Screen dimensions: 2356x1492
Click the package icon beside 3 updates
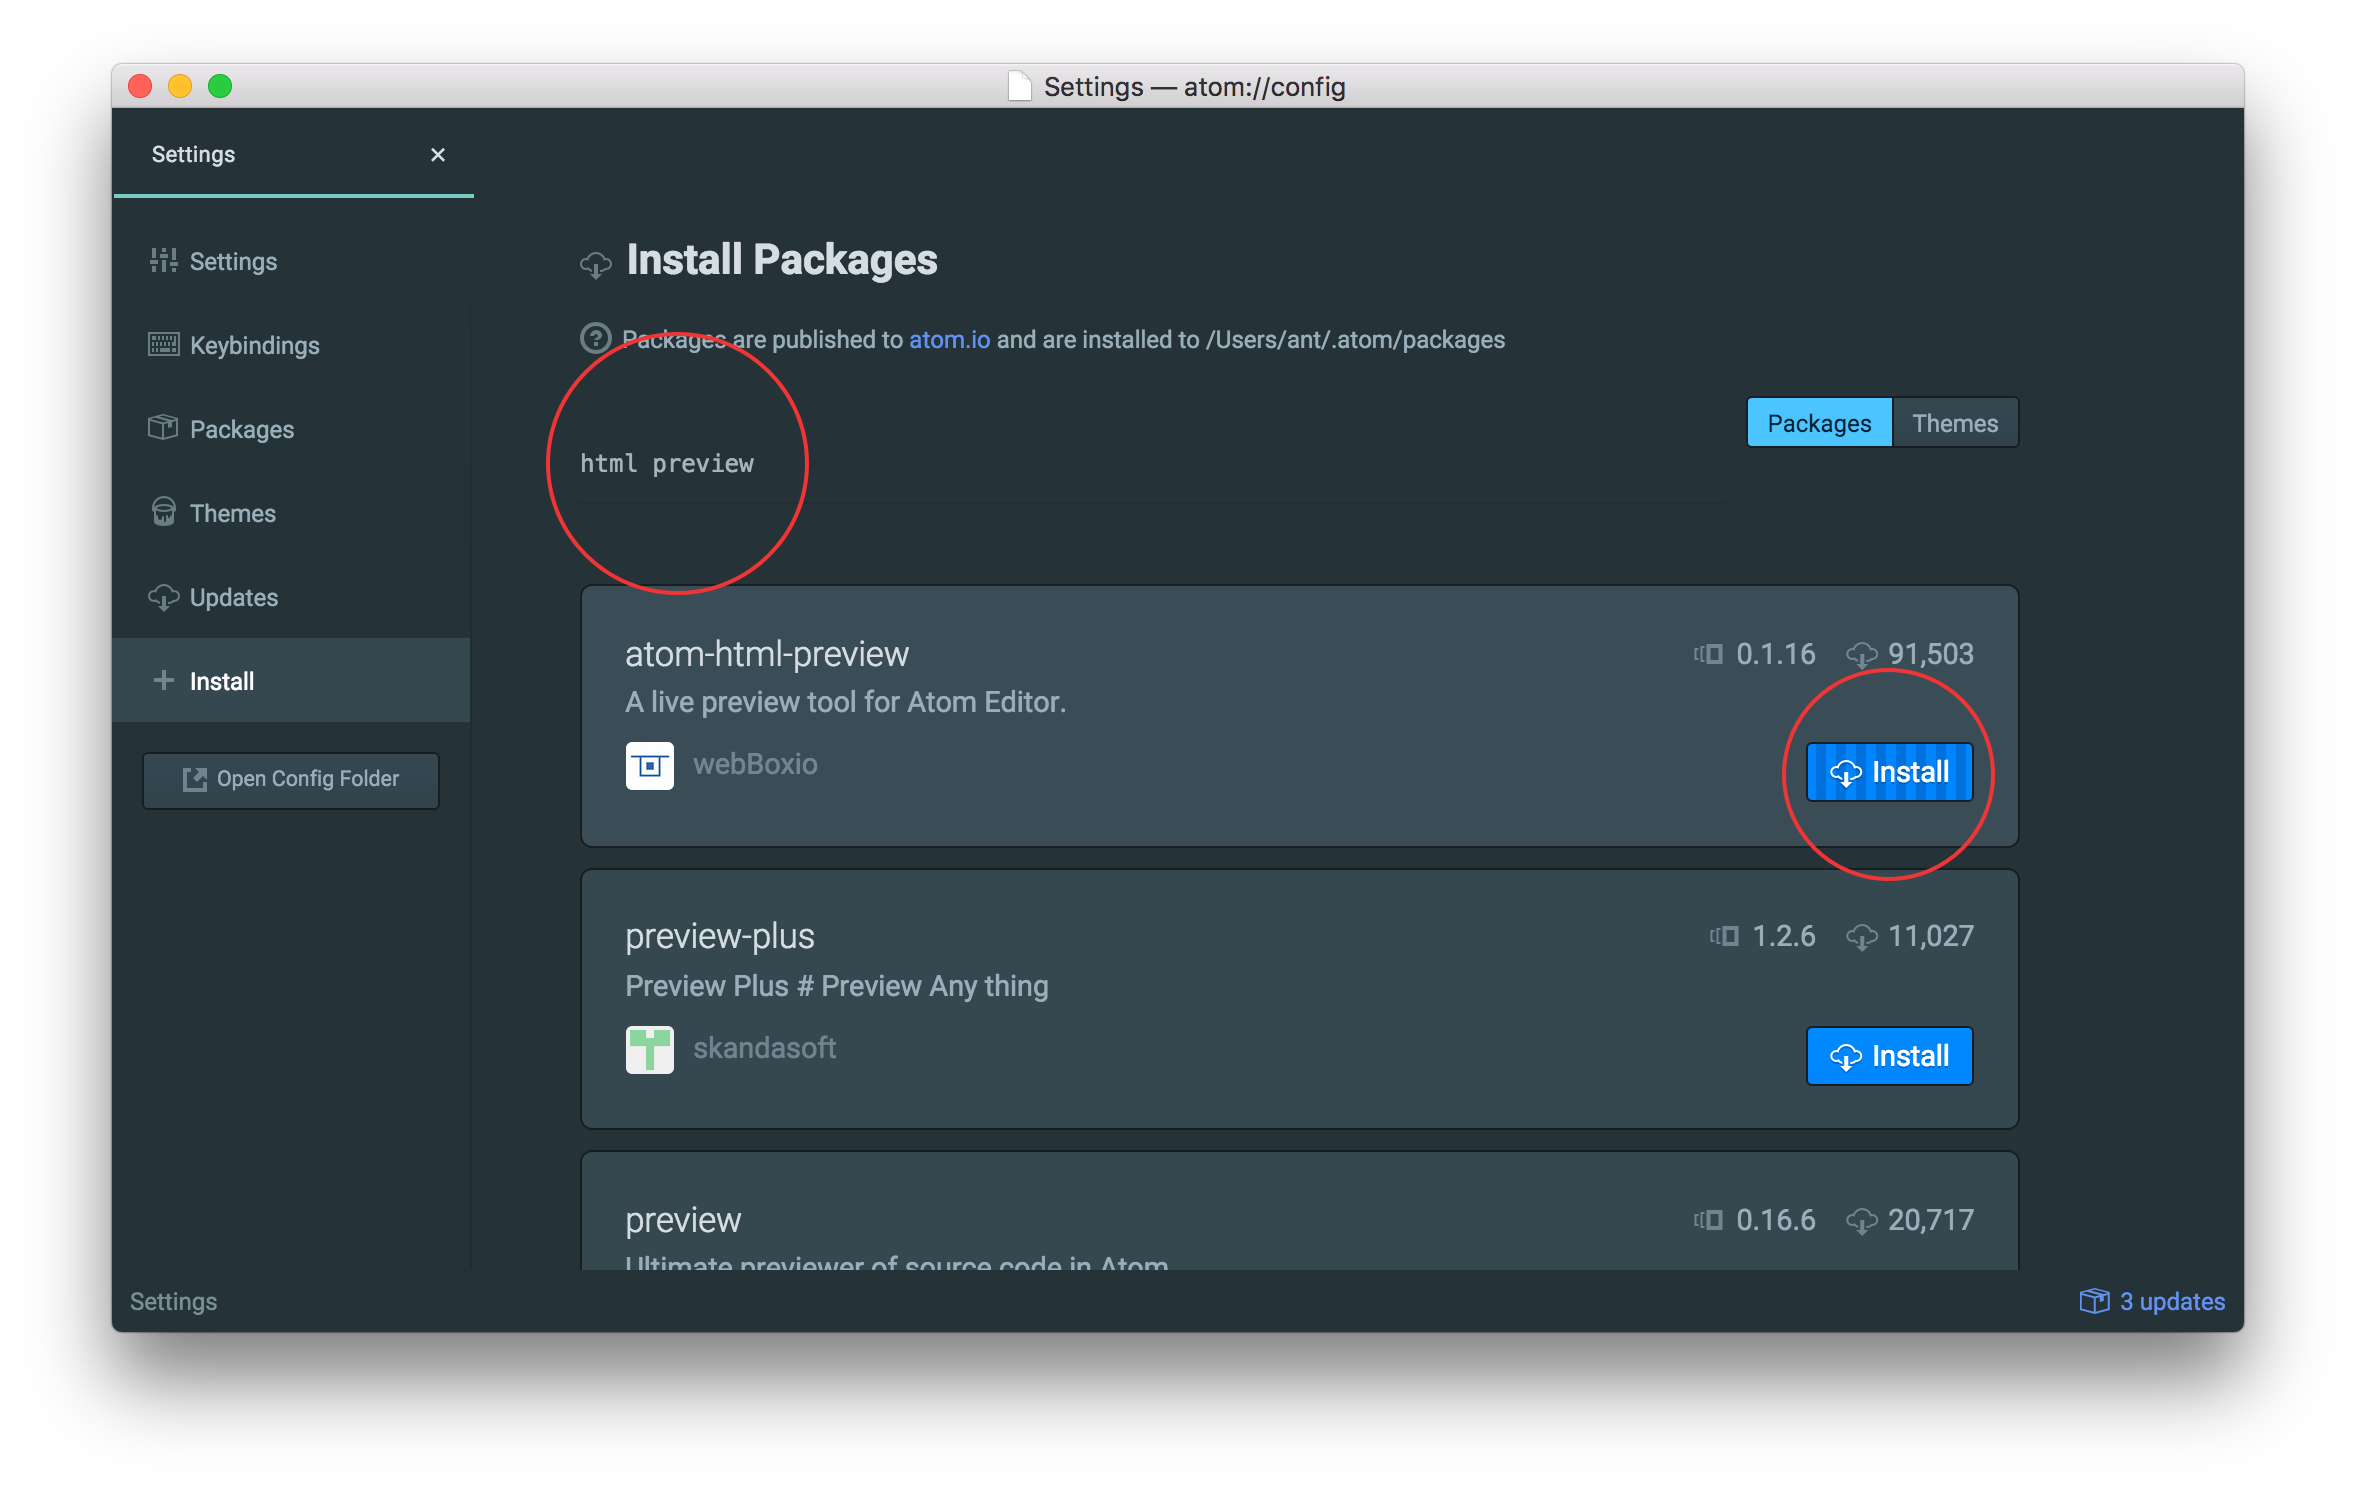point(2094,1301)
